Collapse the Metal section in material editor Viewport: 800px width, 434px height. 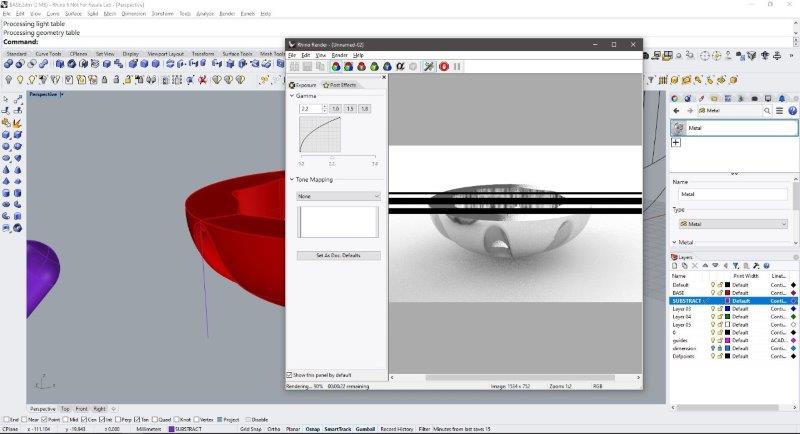point(674,242)
